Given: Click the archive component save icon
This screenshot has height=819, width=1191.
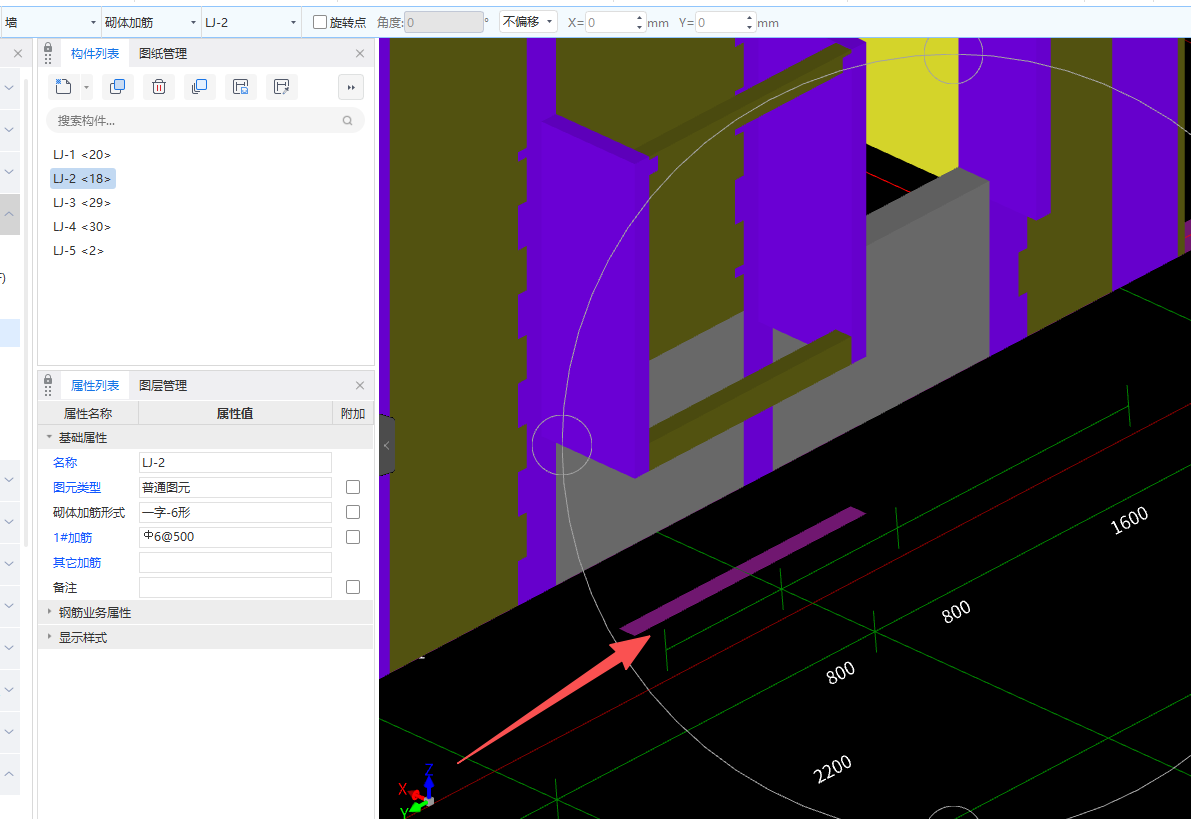Looking at the screenshot, I should (x=240, y=87).
